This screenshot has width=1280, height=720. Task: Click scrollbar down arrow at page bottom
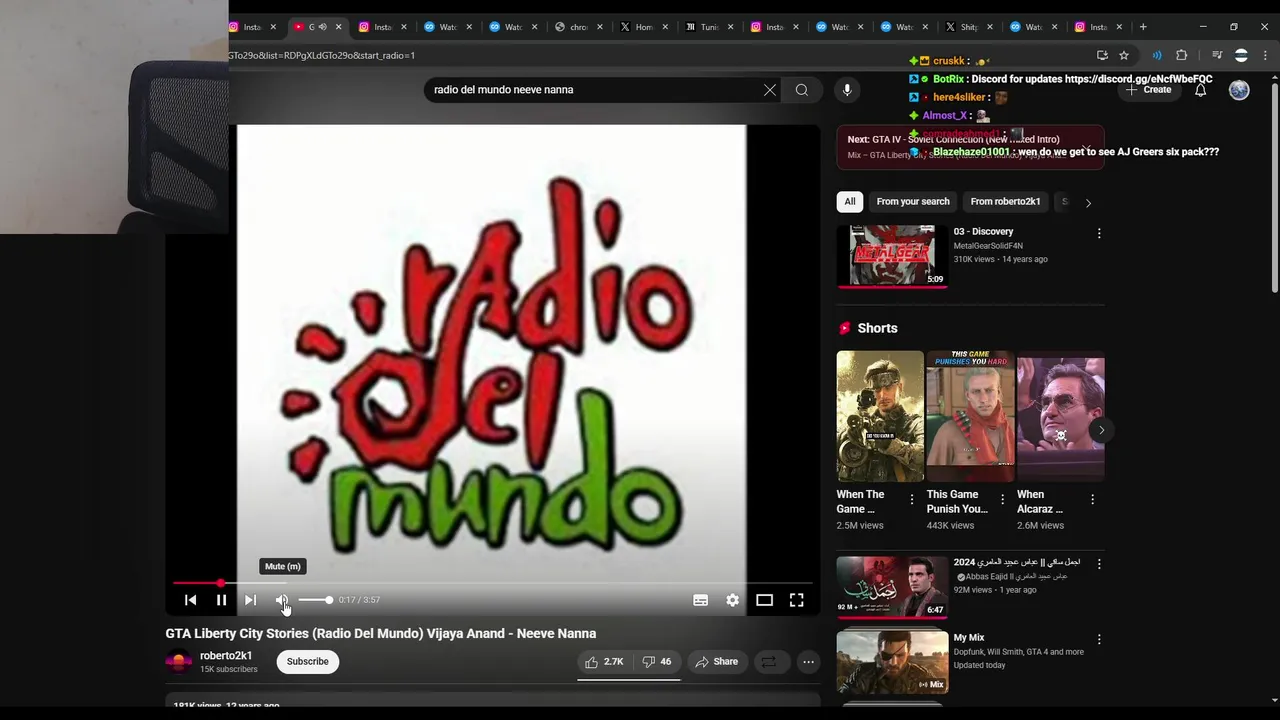pos(1274,701)
